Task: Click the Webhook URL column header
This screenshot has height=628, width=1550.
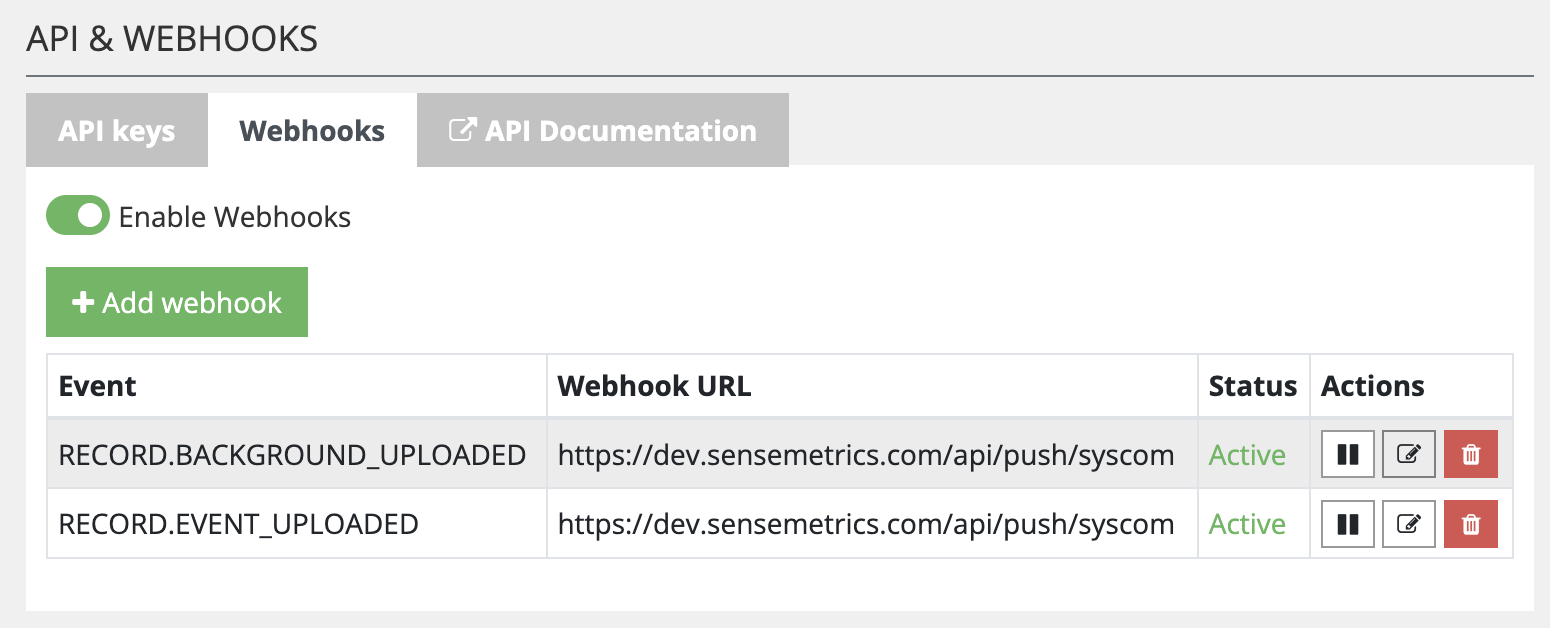Action: [x=654, y=386]
